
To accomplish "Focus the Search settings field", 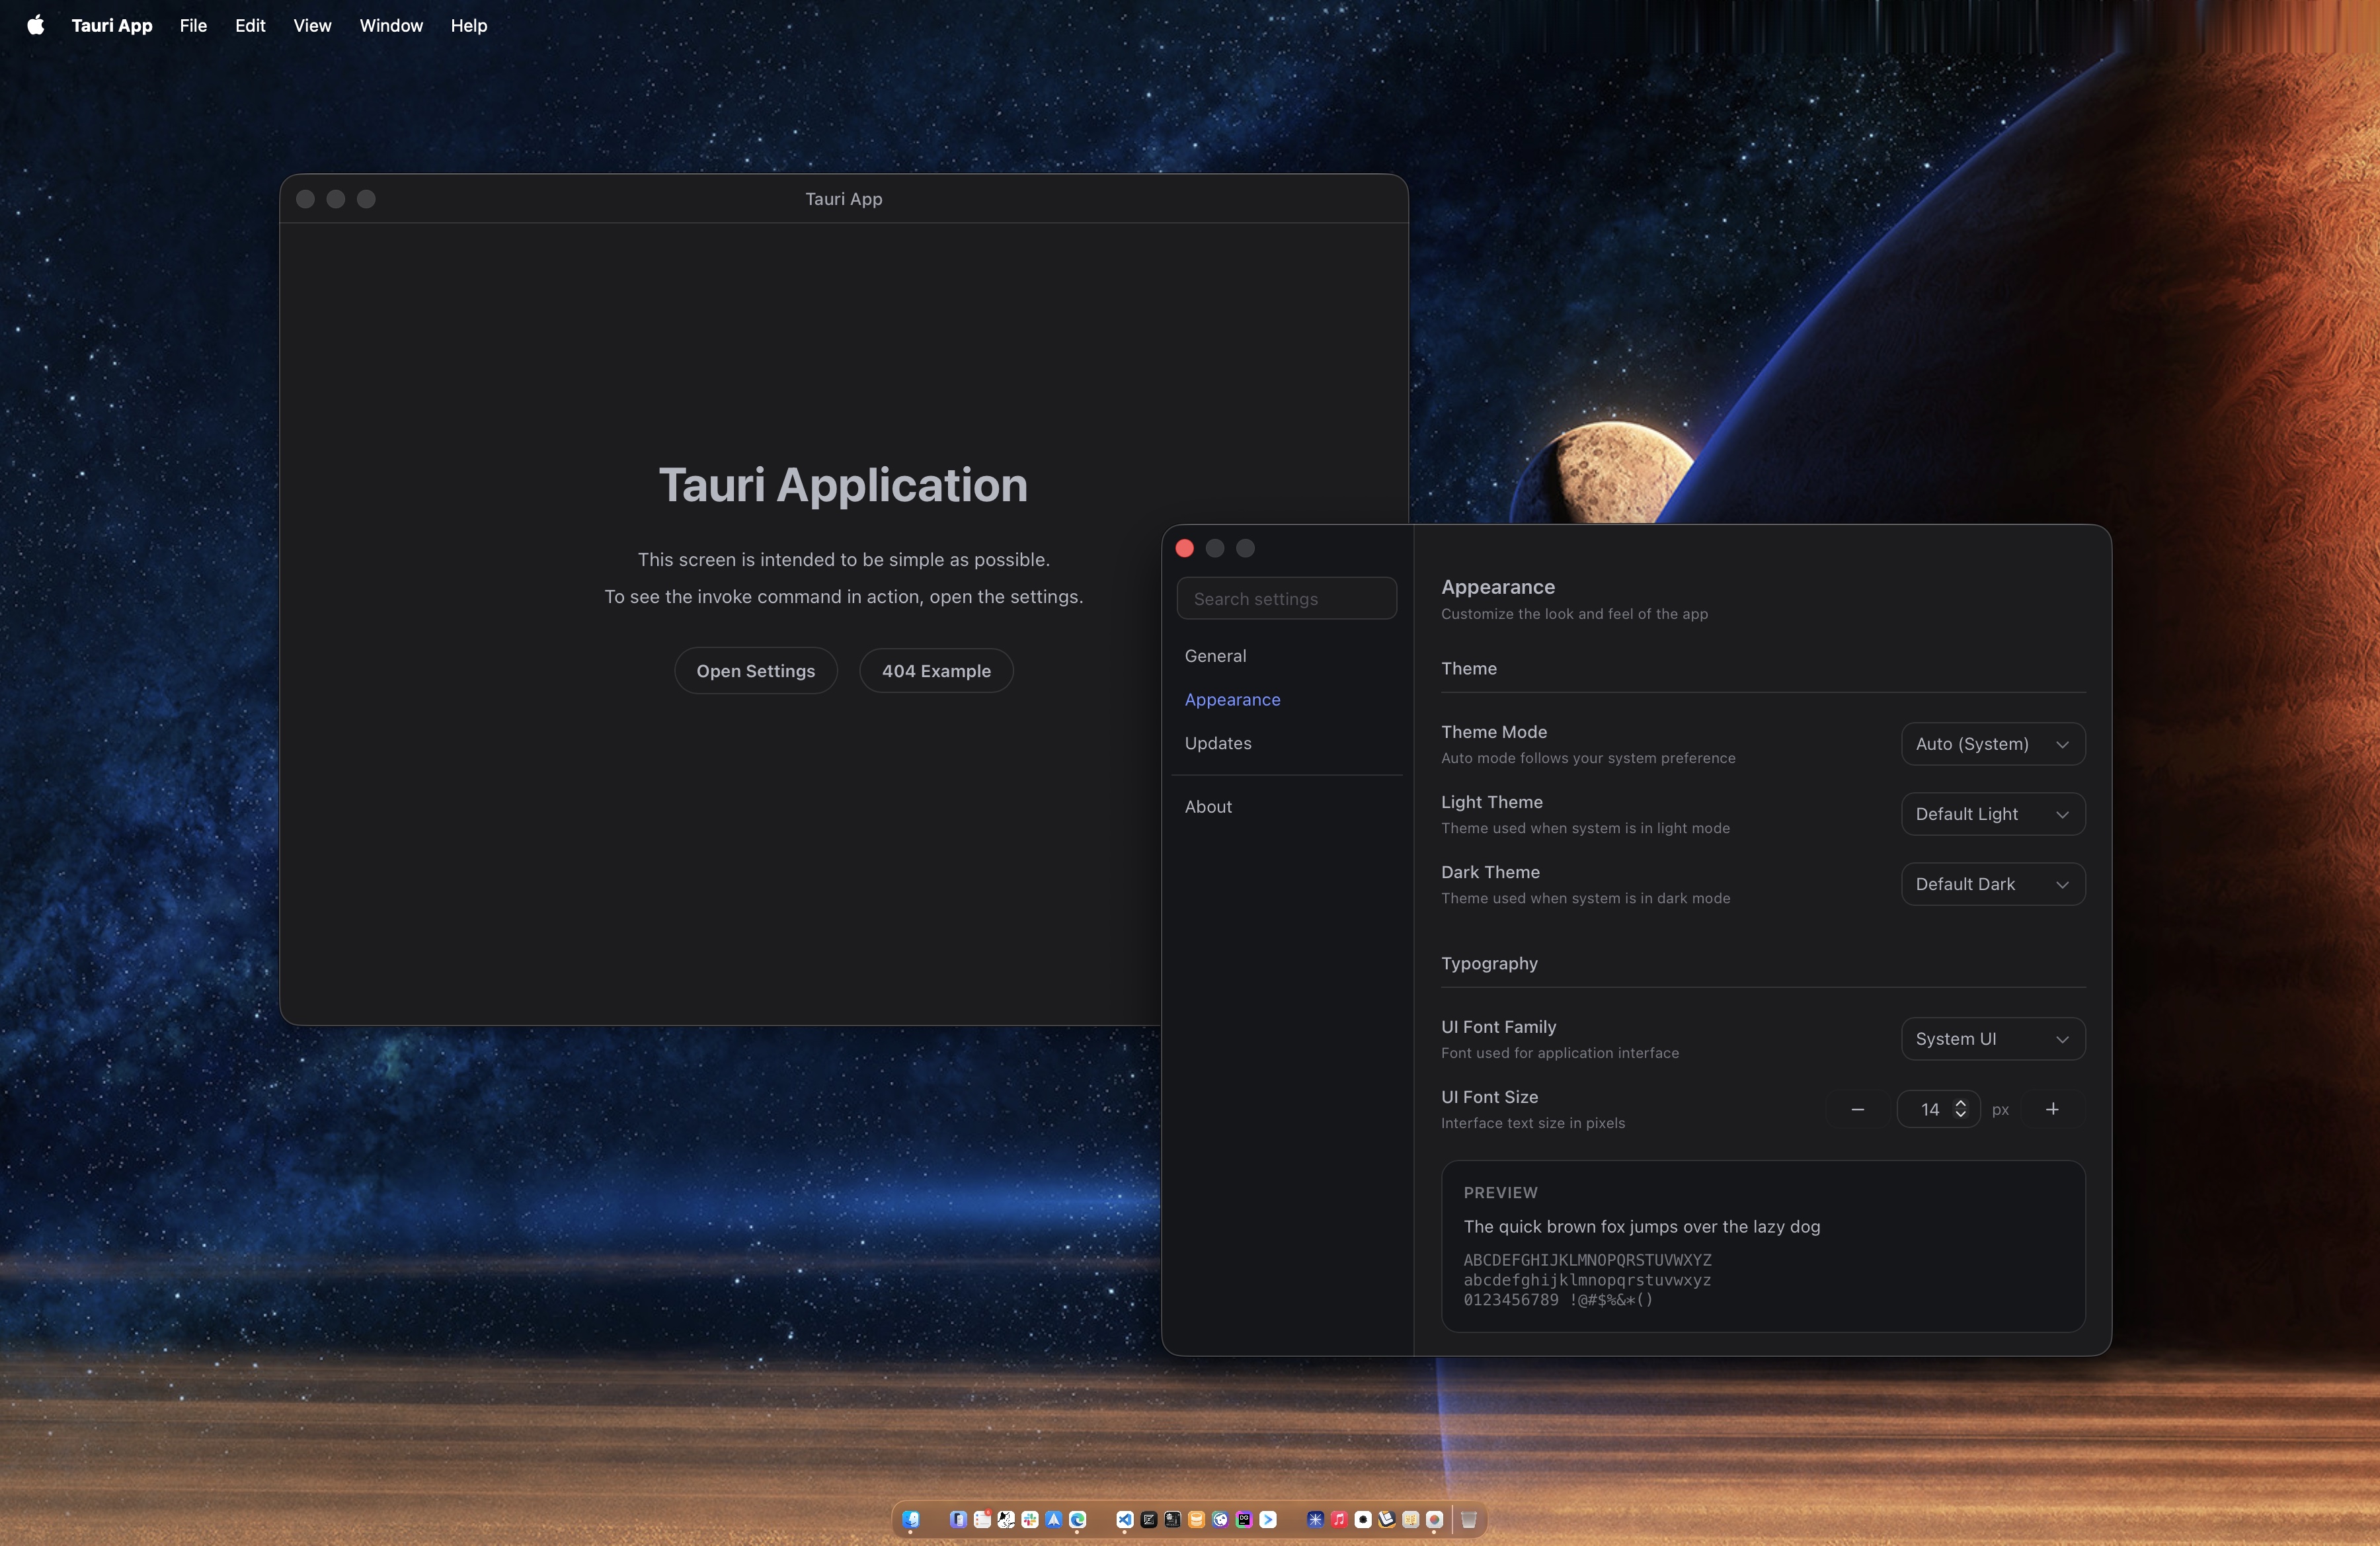I will point(1287,599).
